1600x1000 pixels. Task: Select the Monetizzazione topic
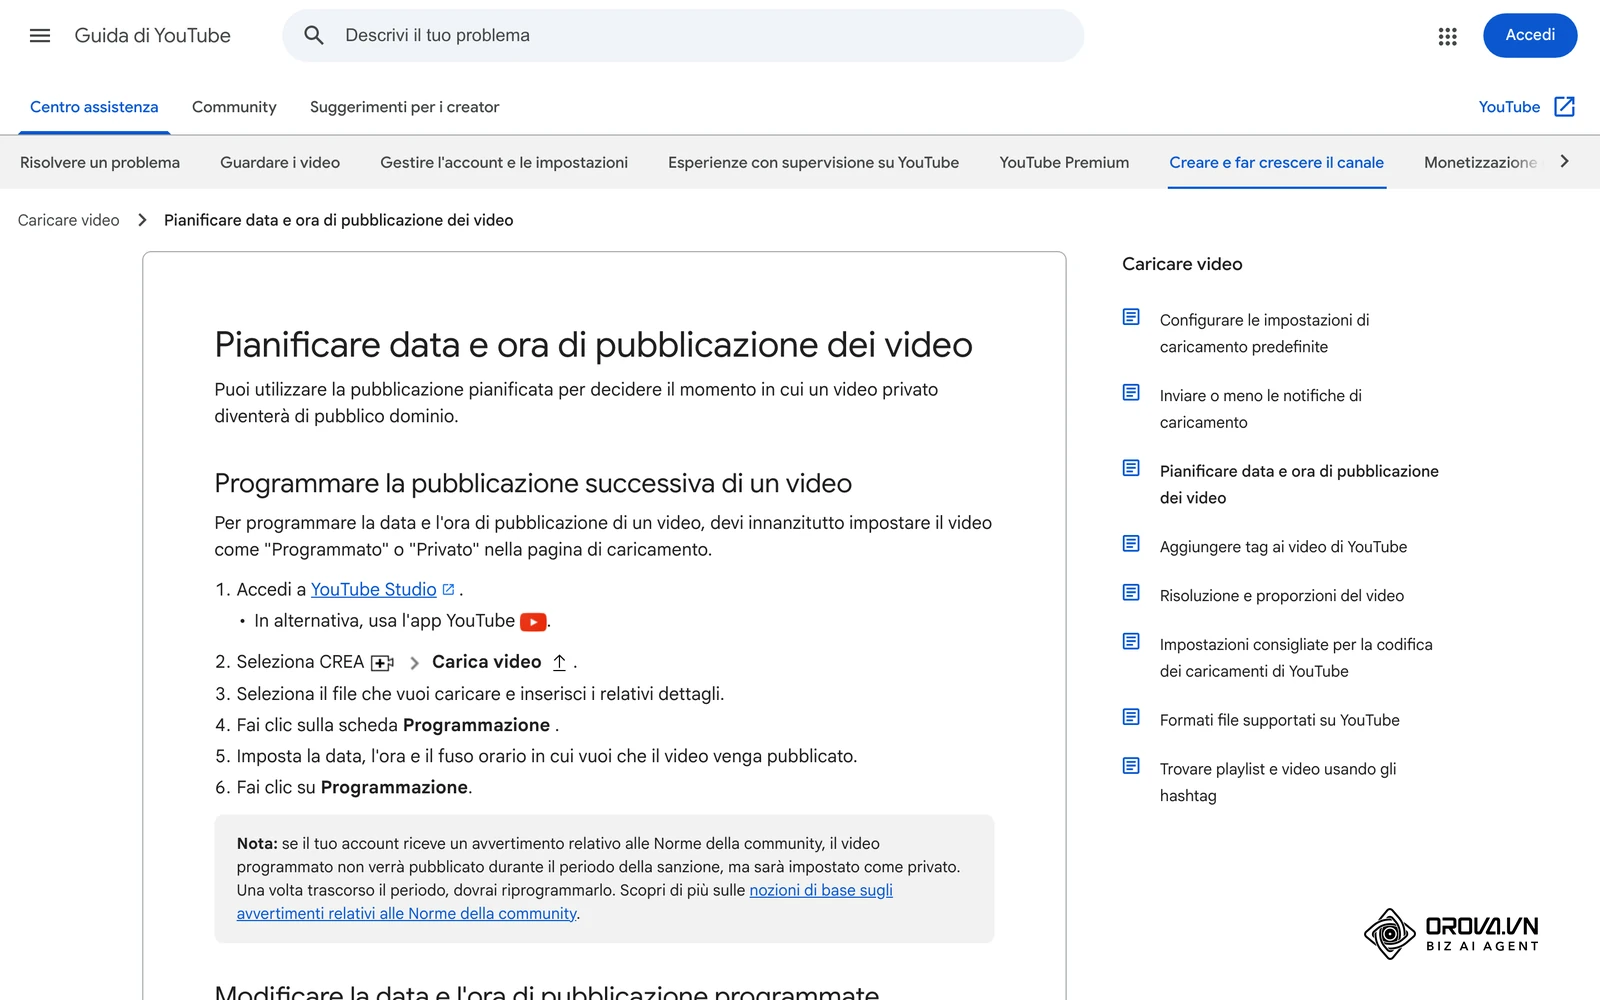coord(1480,162)
